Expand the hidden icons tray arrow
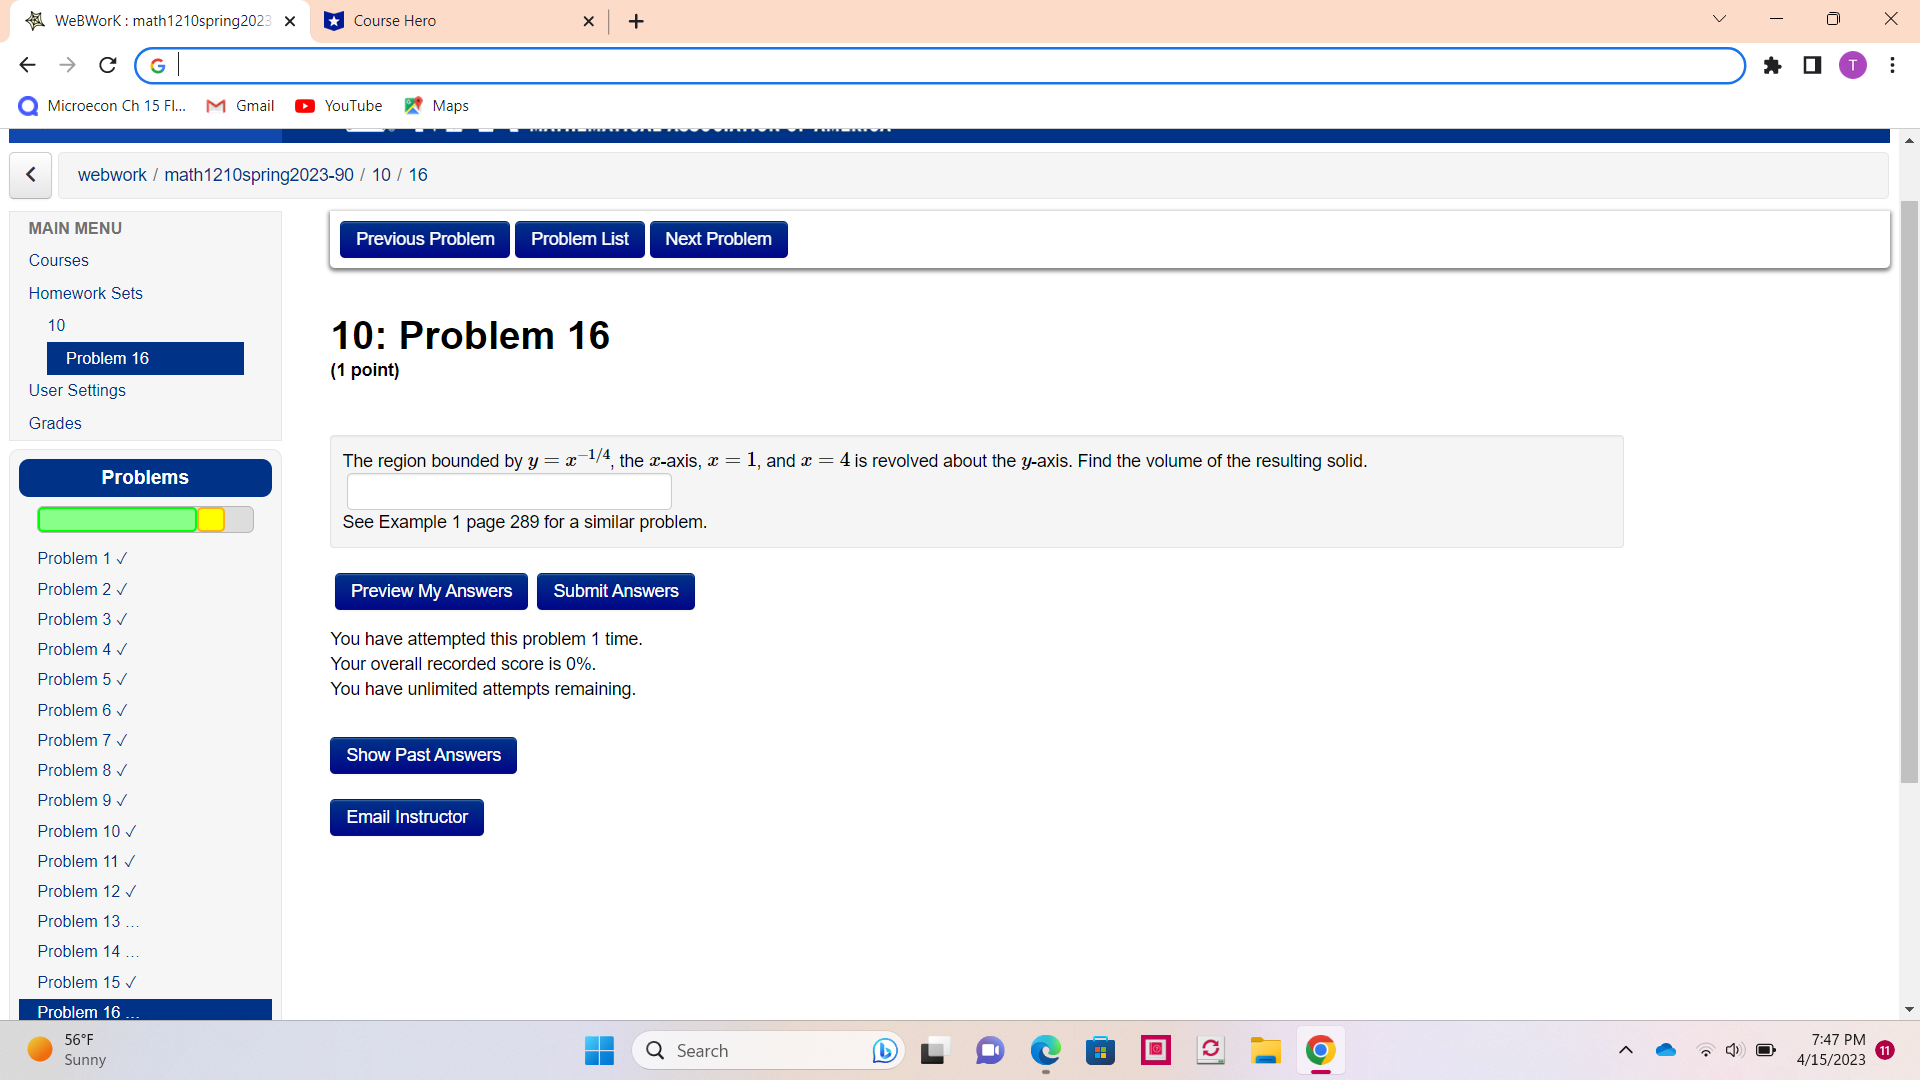The height and width of the screenshot is (1080, 1920). click(x=1625, y=1050)
